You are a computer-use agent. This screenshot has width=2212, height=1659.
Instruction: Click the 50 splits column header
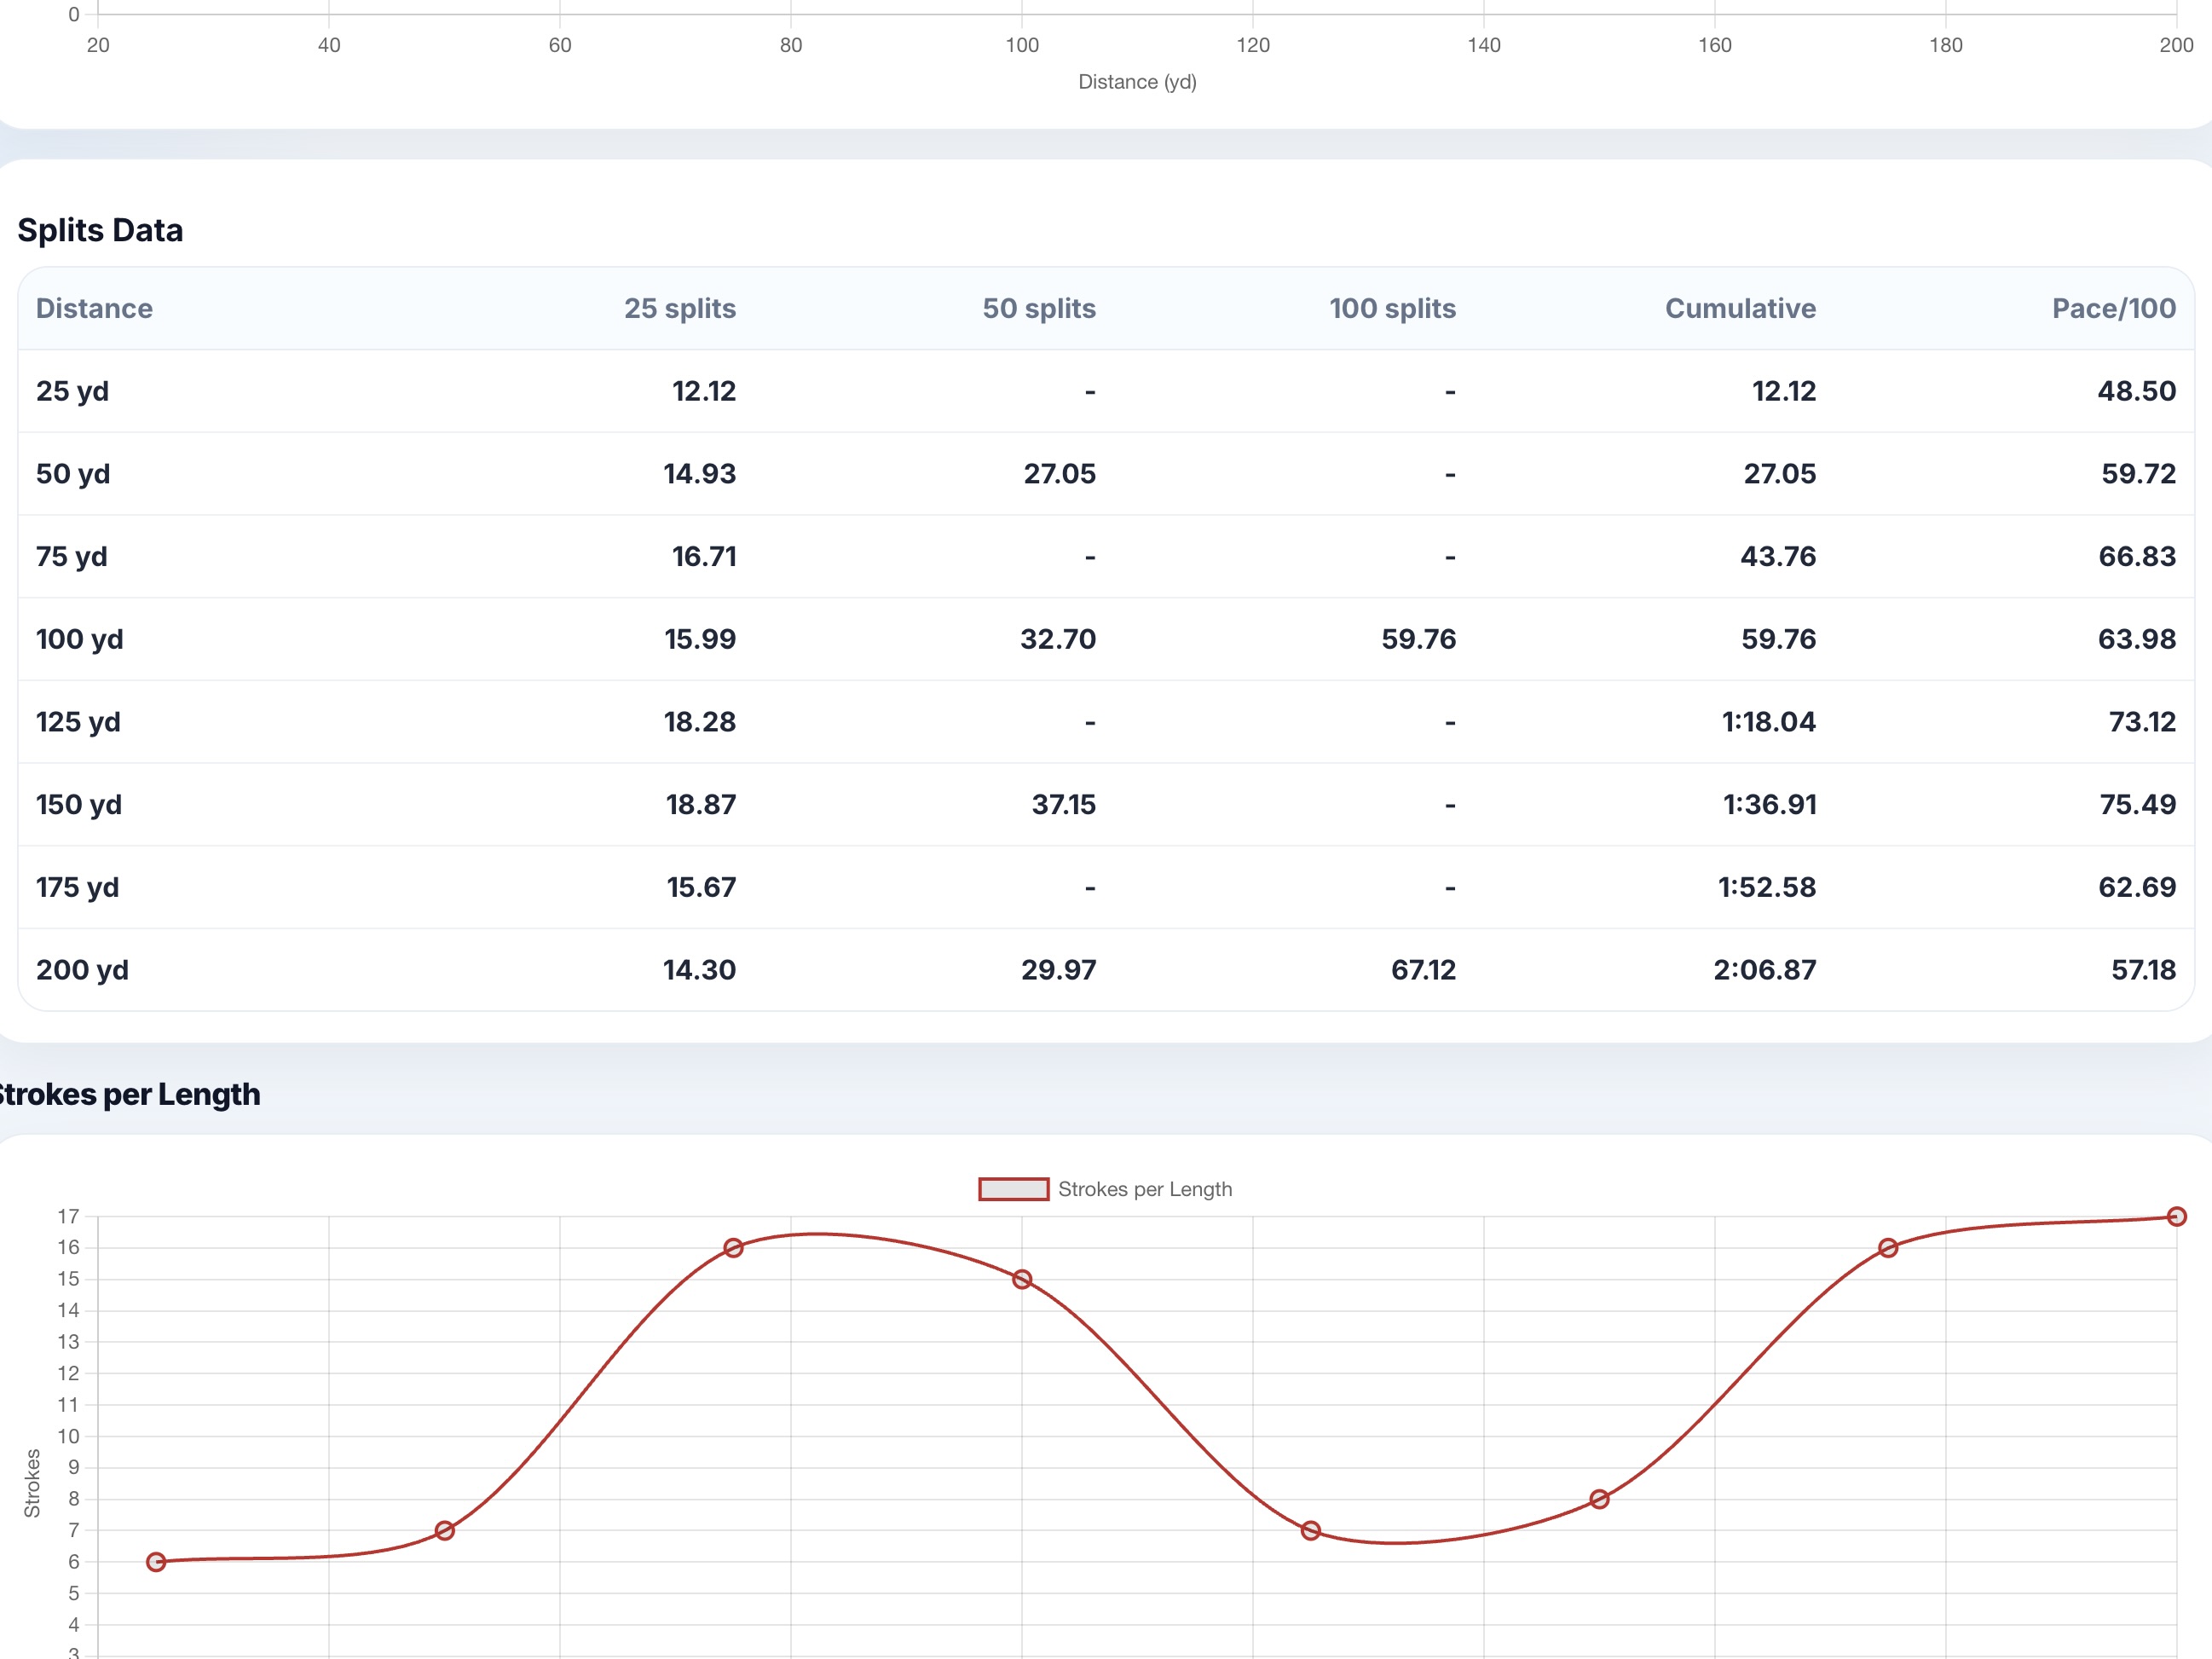pos(1039,308)
